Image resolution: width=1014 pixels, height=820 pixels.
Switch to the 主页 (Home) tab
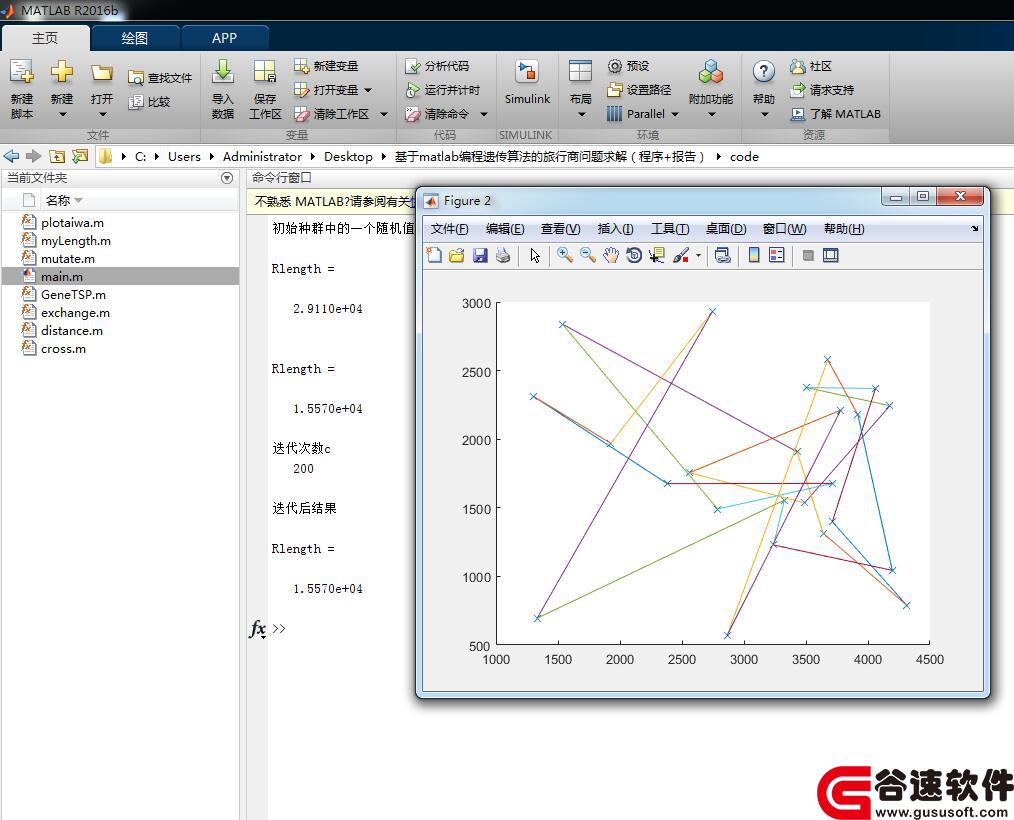tap(45, 38)
